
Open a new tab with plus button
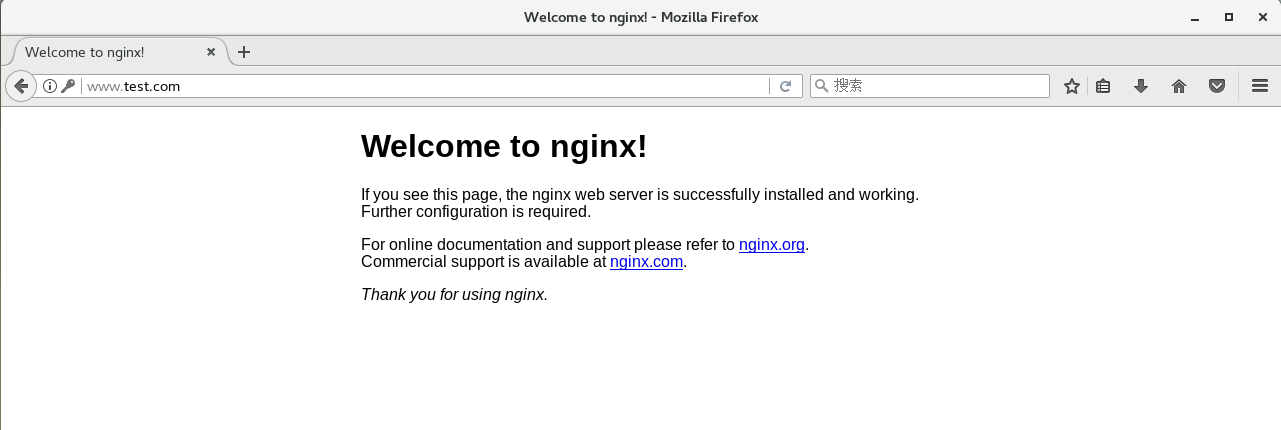coord(244,52)
